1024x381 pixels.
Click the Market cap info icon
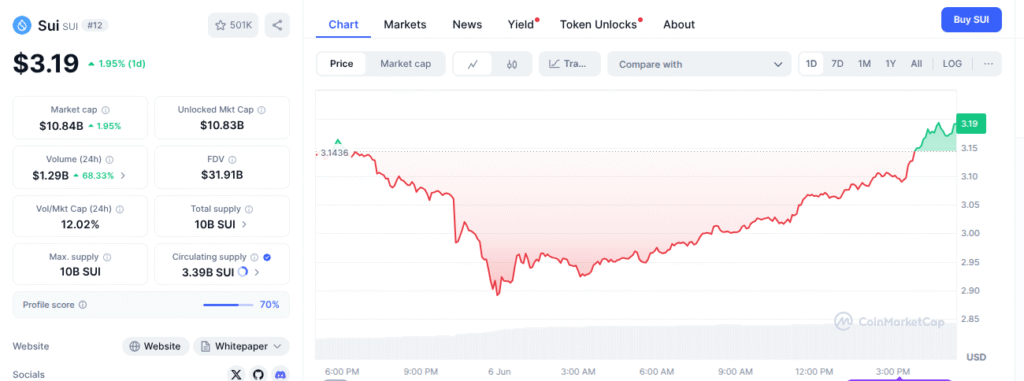coord(106,110)
